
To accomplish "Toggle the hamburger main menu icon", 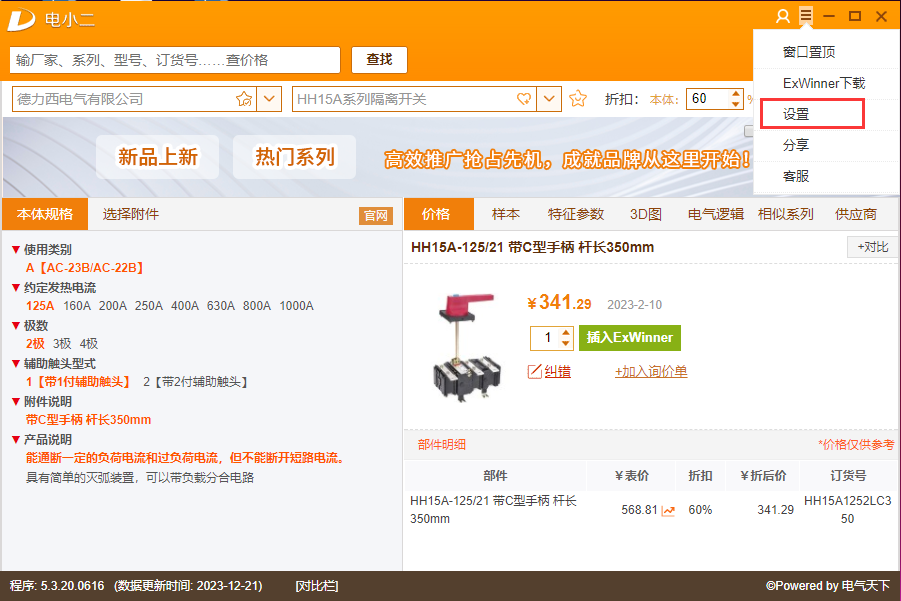I will 806,16.
